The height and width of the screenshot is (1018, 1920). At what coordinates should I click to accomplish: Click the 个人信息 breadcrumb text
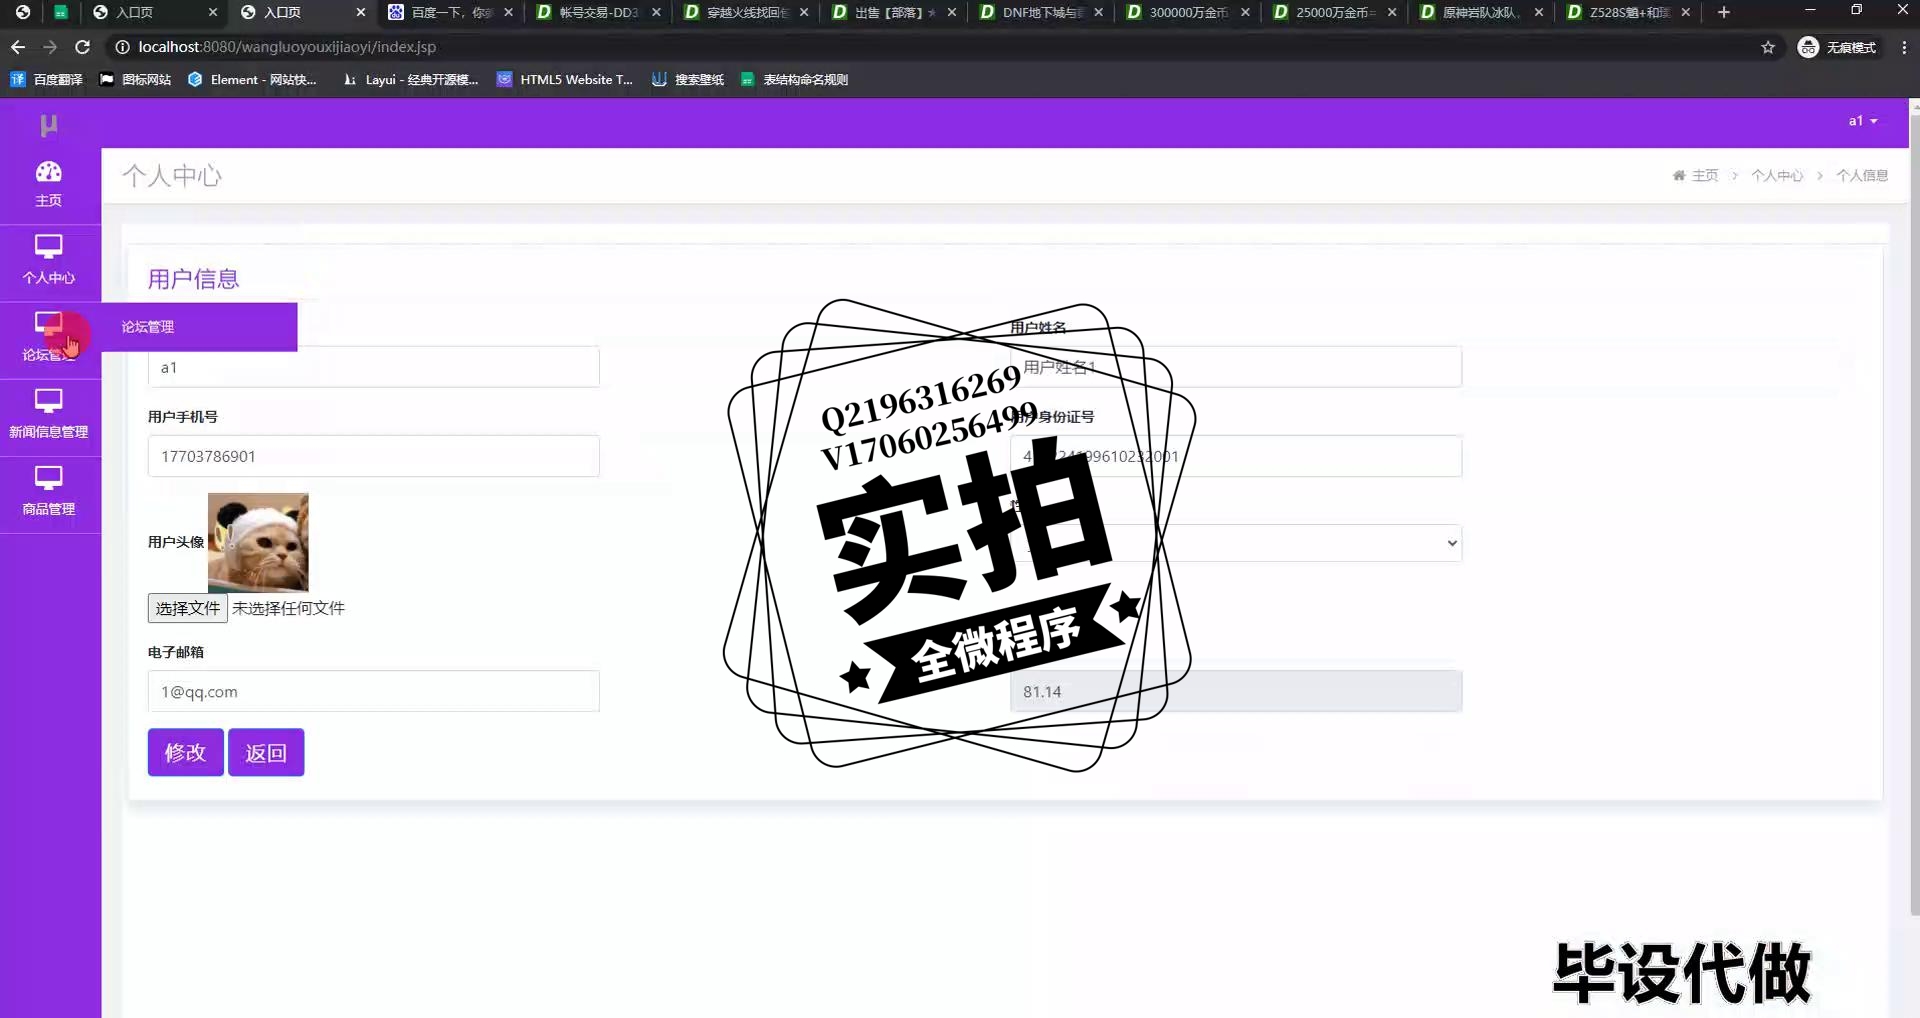point(1862,176)
